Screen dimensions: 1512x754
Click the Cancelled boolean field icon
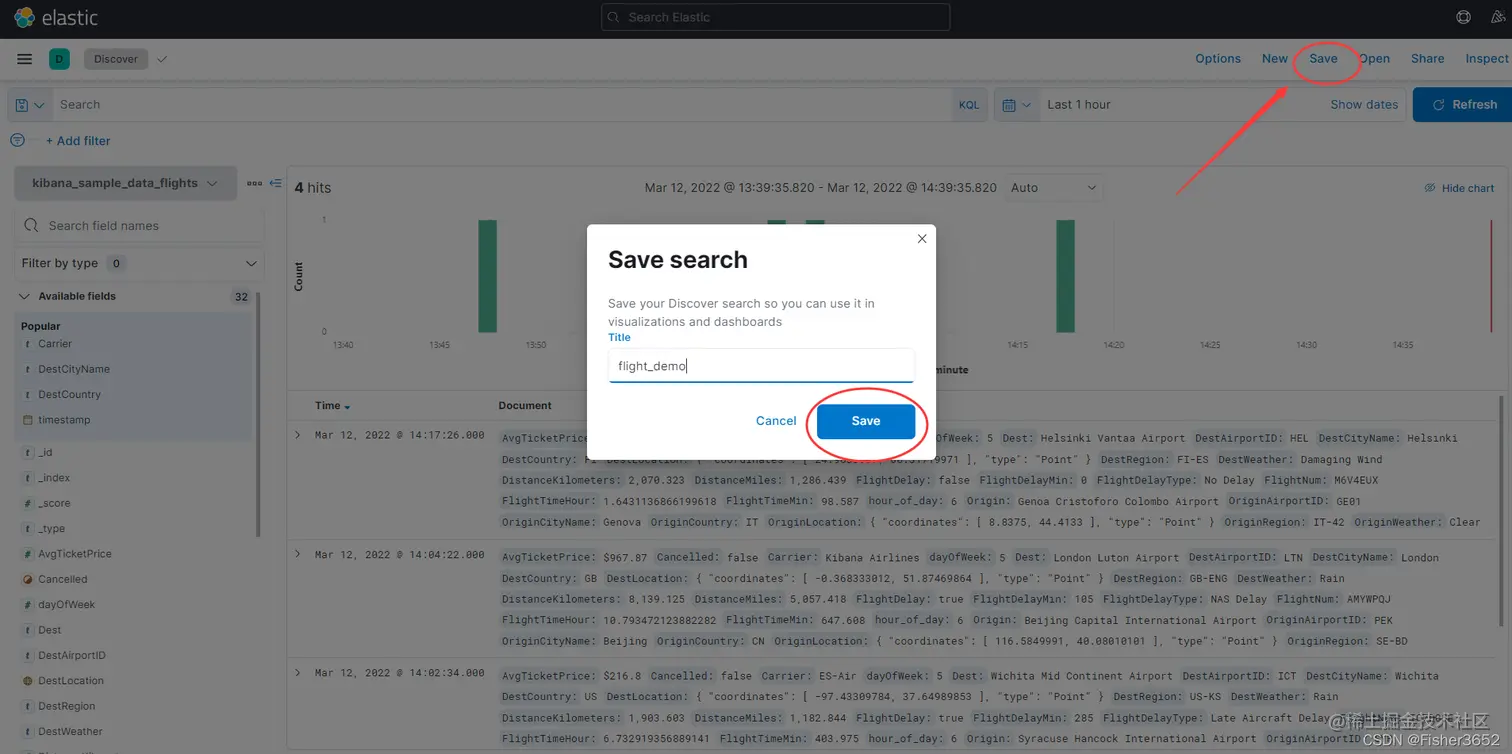[28, 579]
